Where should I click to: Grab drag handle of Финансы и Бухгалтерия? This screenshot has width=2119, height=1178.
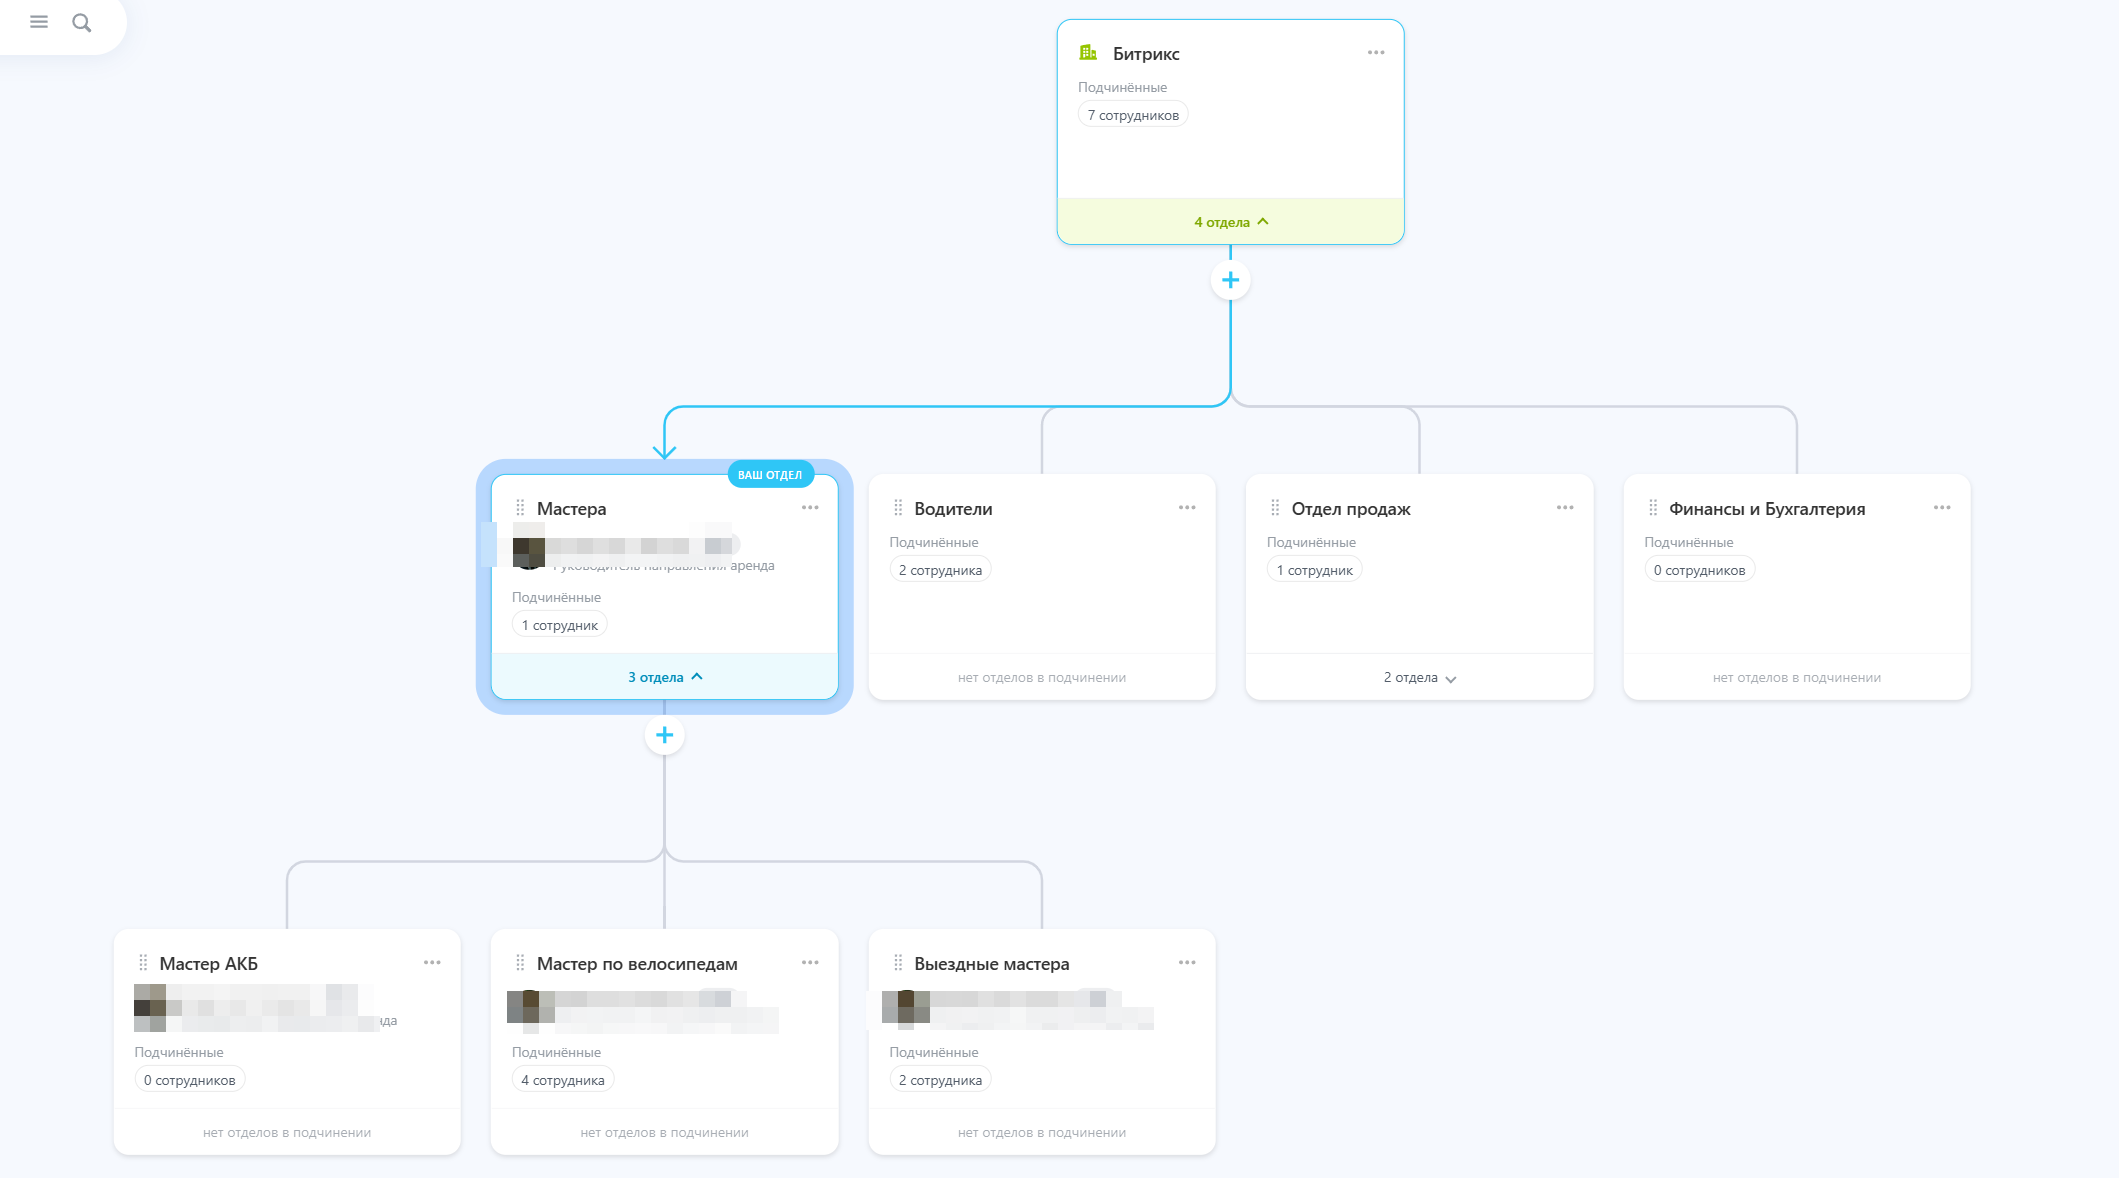(x=1653, y=508)
